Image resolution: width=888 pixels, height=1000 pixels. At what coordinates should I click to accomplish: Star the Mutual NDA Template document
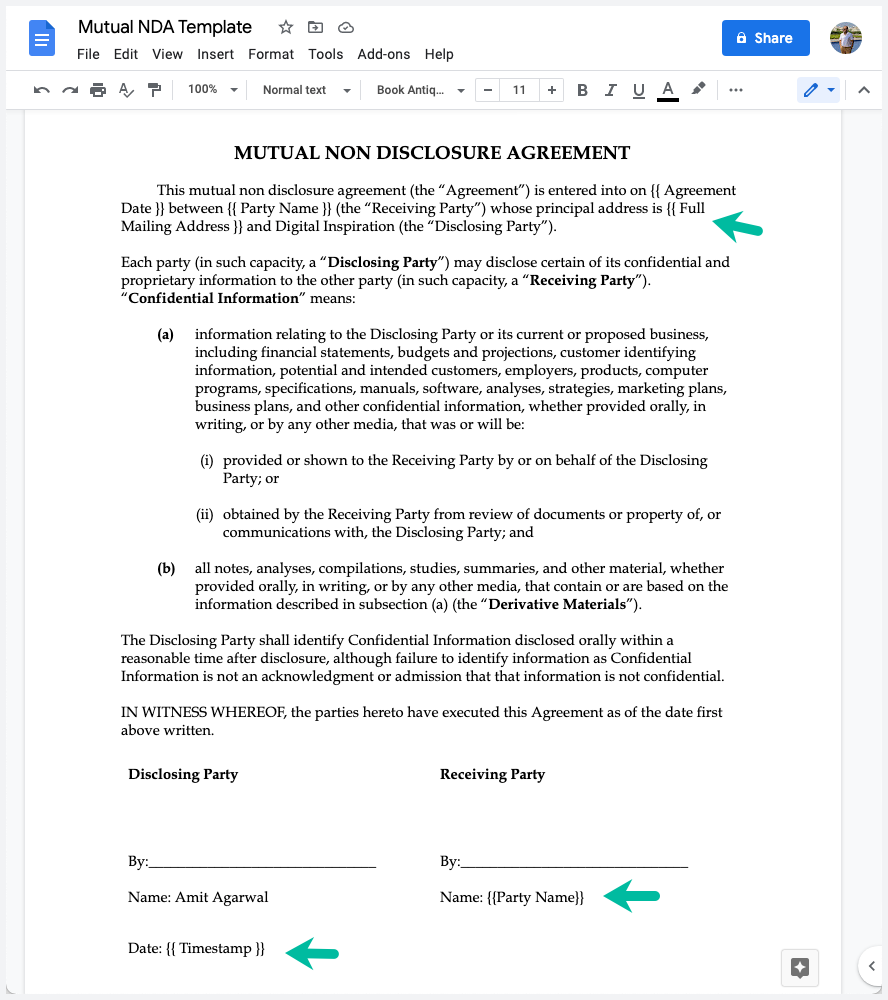285,27
